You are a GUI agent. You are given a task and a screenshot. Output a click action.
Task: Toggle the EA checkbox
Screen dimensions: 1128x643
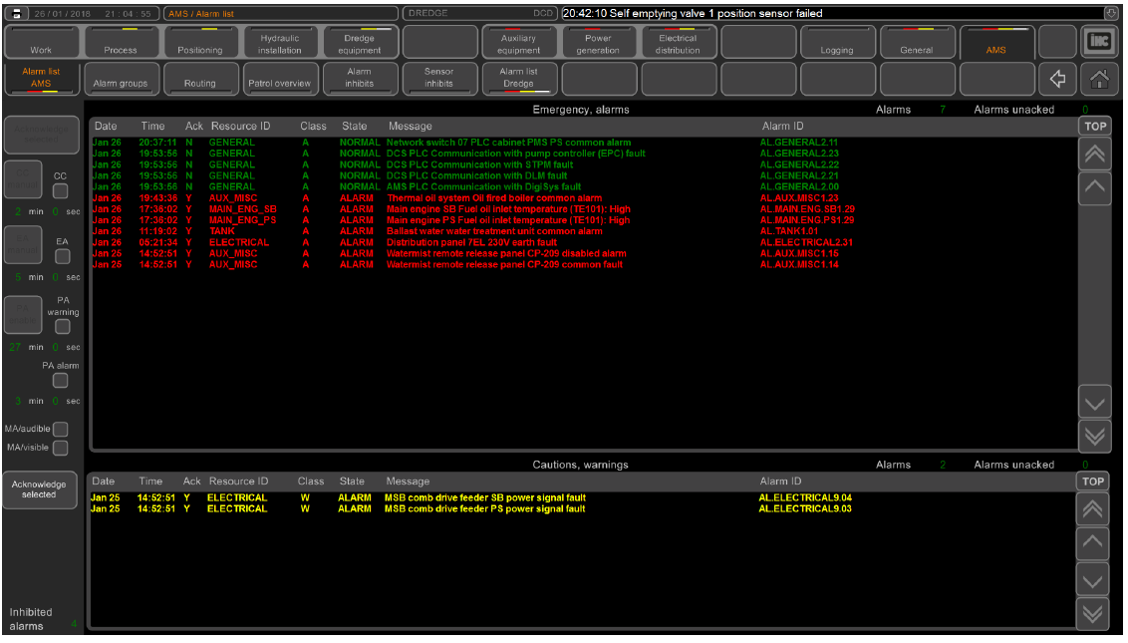[60, 257]
